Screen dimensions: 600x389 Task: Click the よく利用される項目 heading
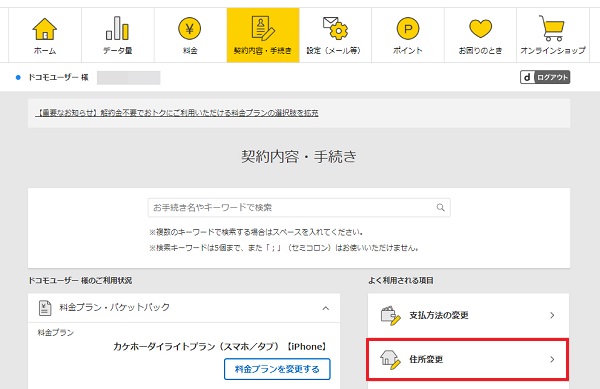pyautogui.click(x=401, y=280)
